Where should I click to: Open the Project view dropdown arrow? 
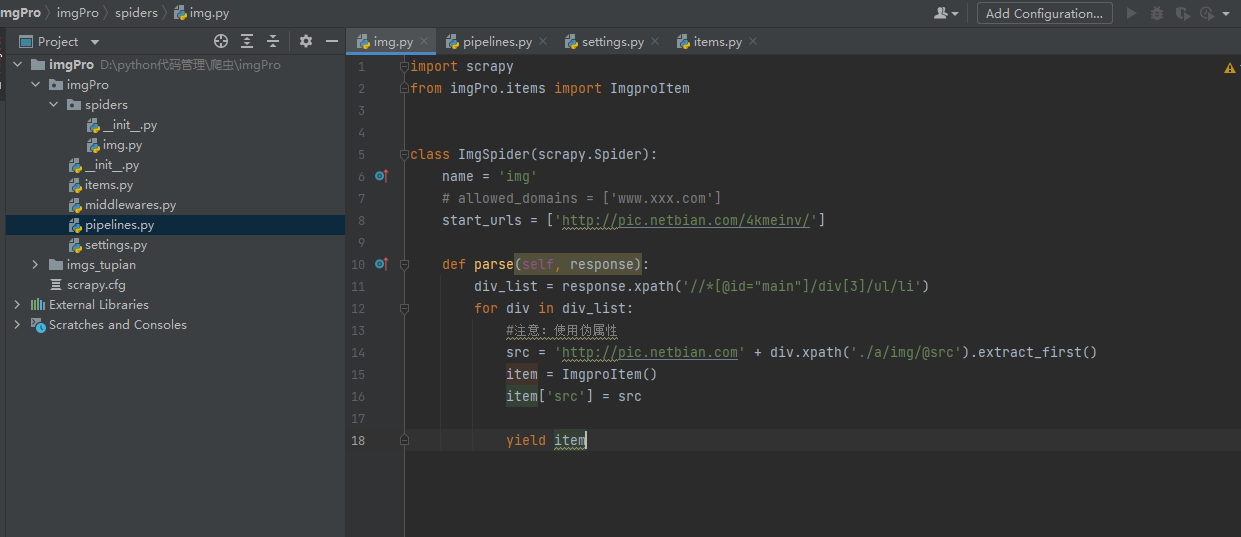95,42
